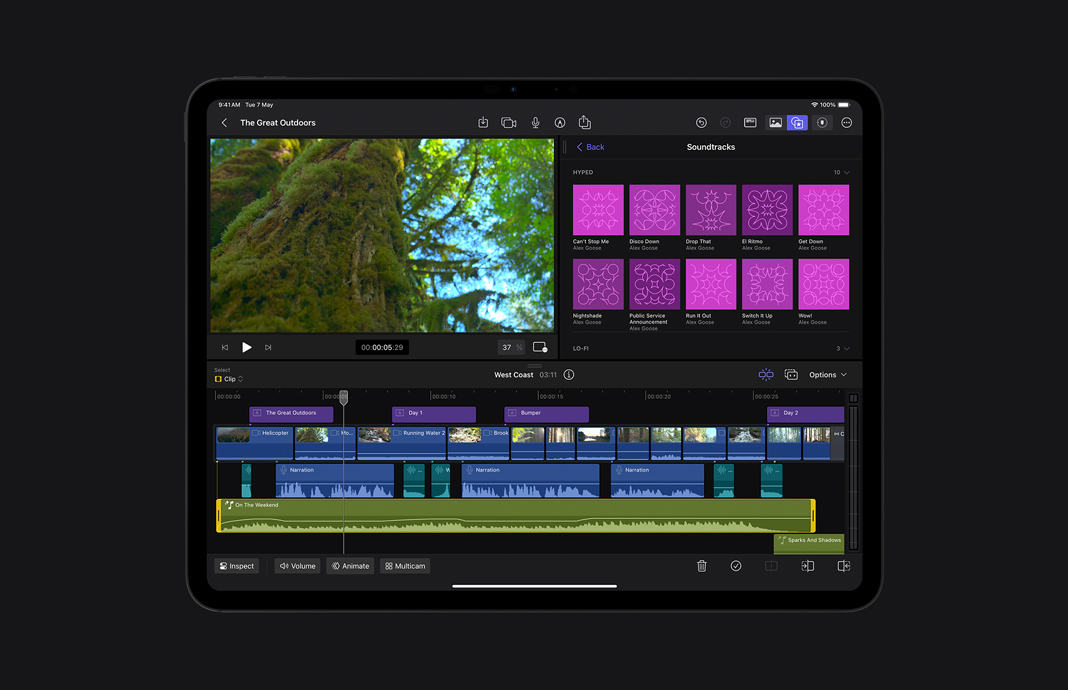This screenshot has height=690, width=1068.
Task: Open the Options menu
Action: [x=826, y=374]
